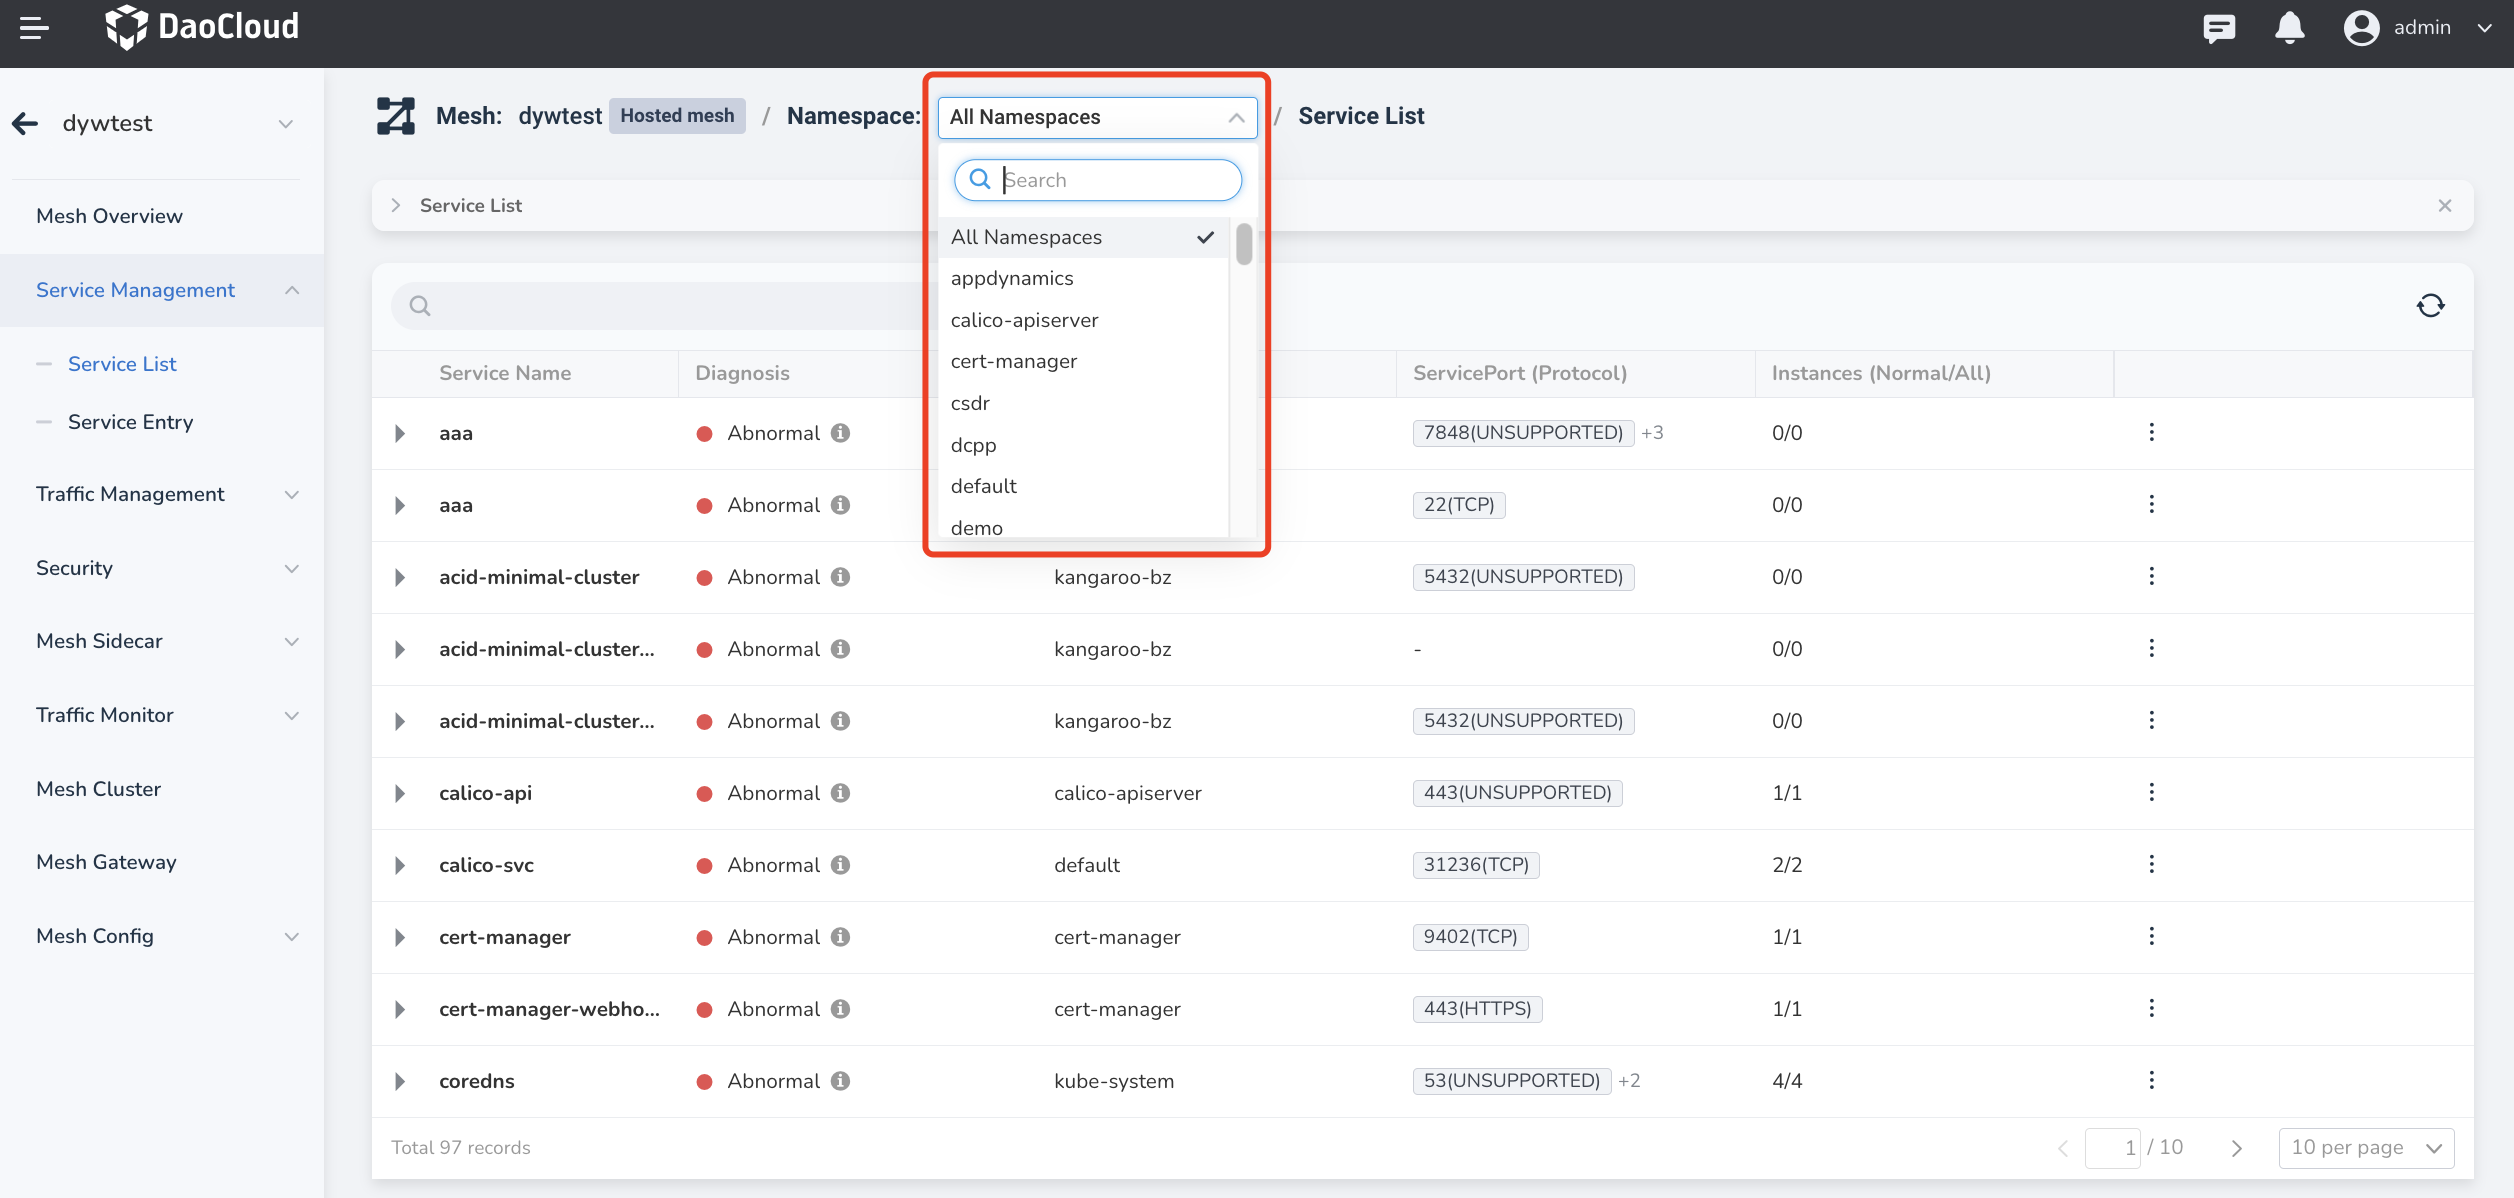
Task: Open more actions for calico-api row
Action: (2152, 793)
